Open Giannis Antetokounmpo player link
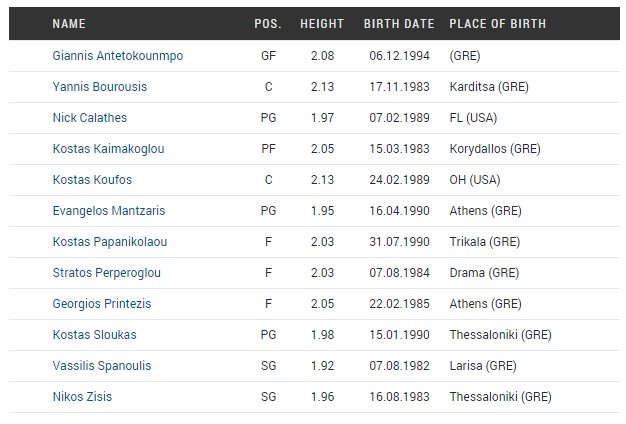 pyautogui.click(x=118, y=56)
